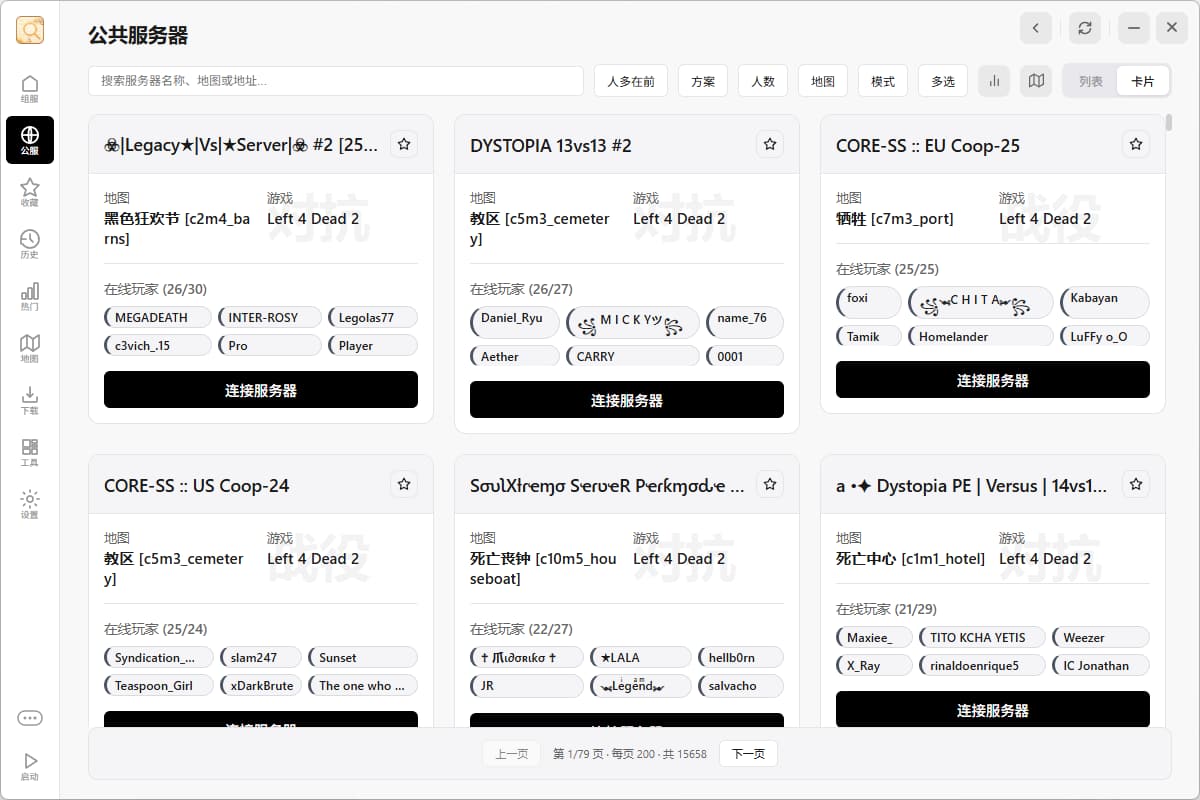Click 连接服务器 on the DYSTOPIA 13vs13 card
This screenshot has width=1200, height=800.
[627, 400]
